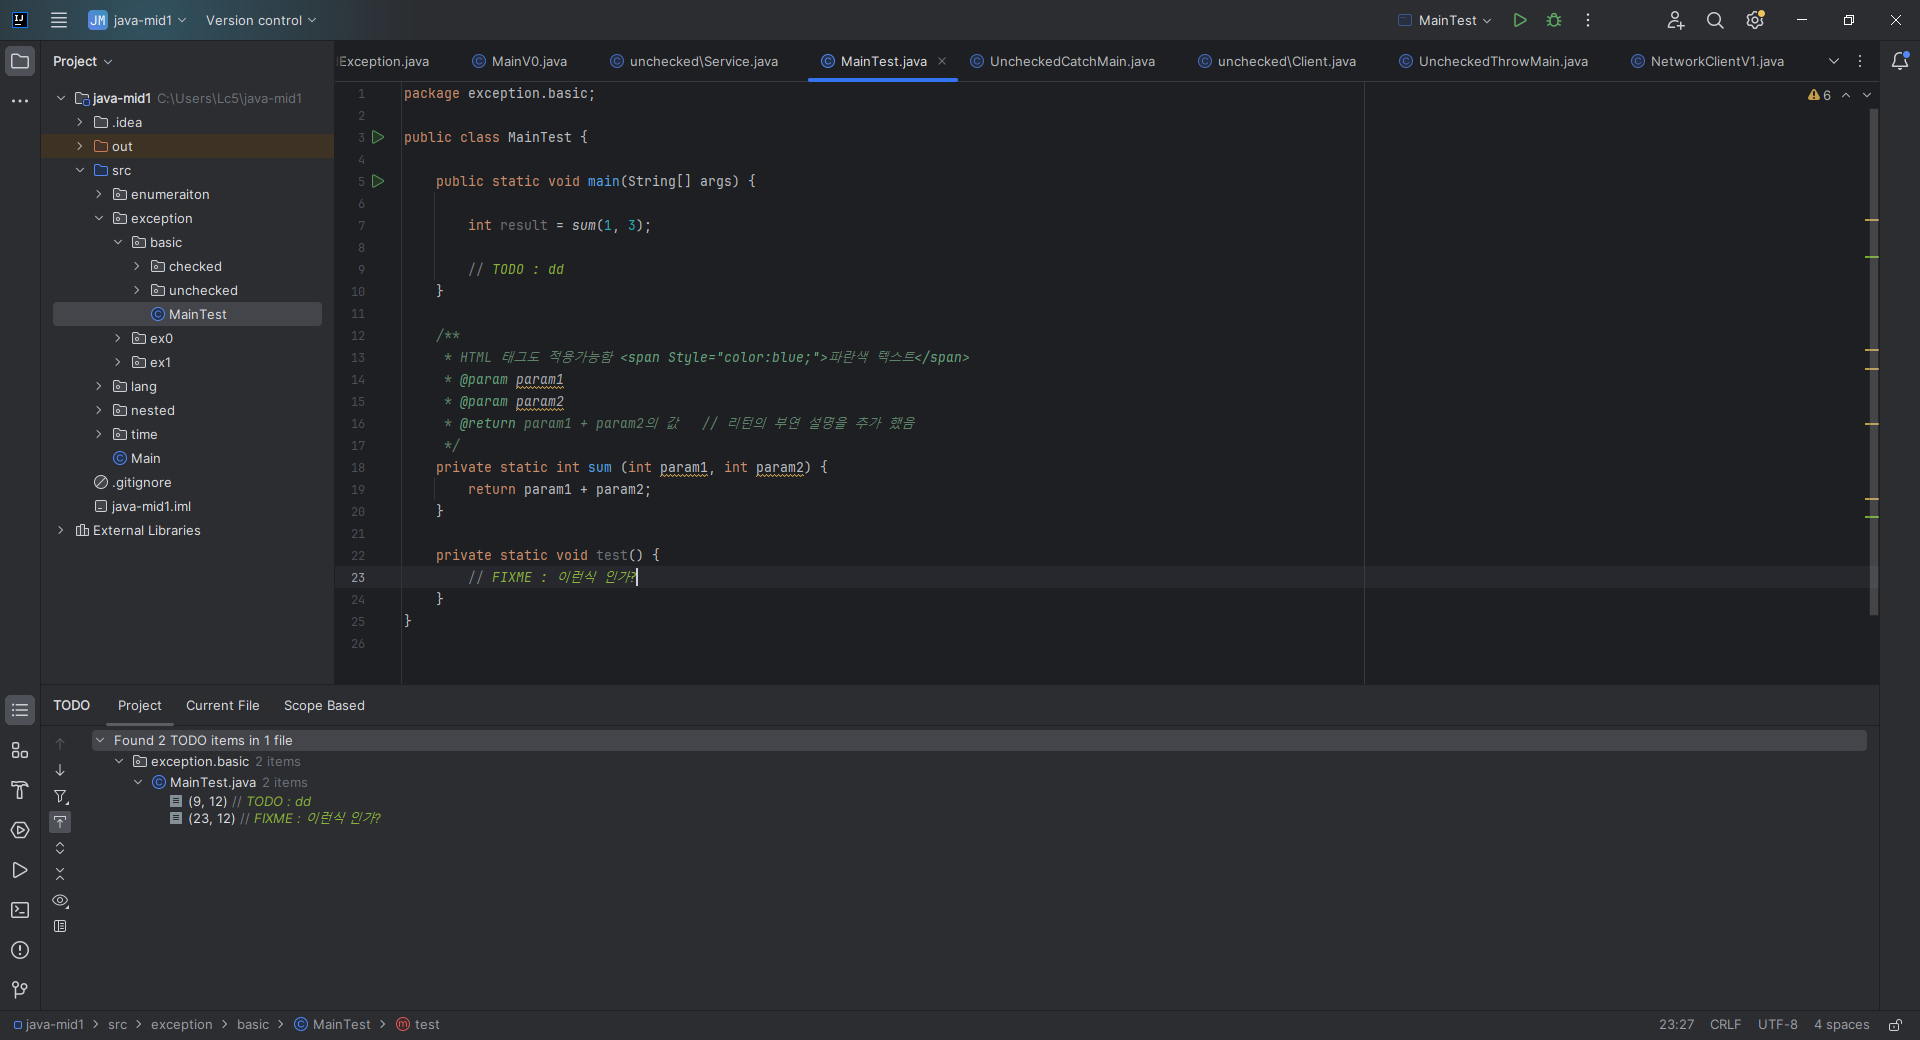Switch to NetworkClientV1.java tab
Image resolution: width=1920 pixels, height=1040 pixels.
click(1707, 61)
